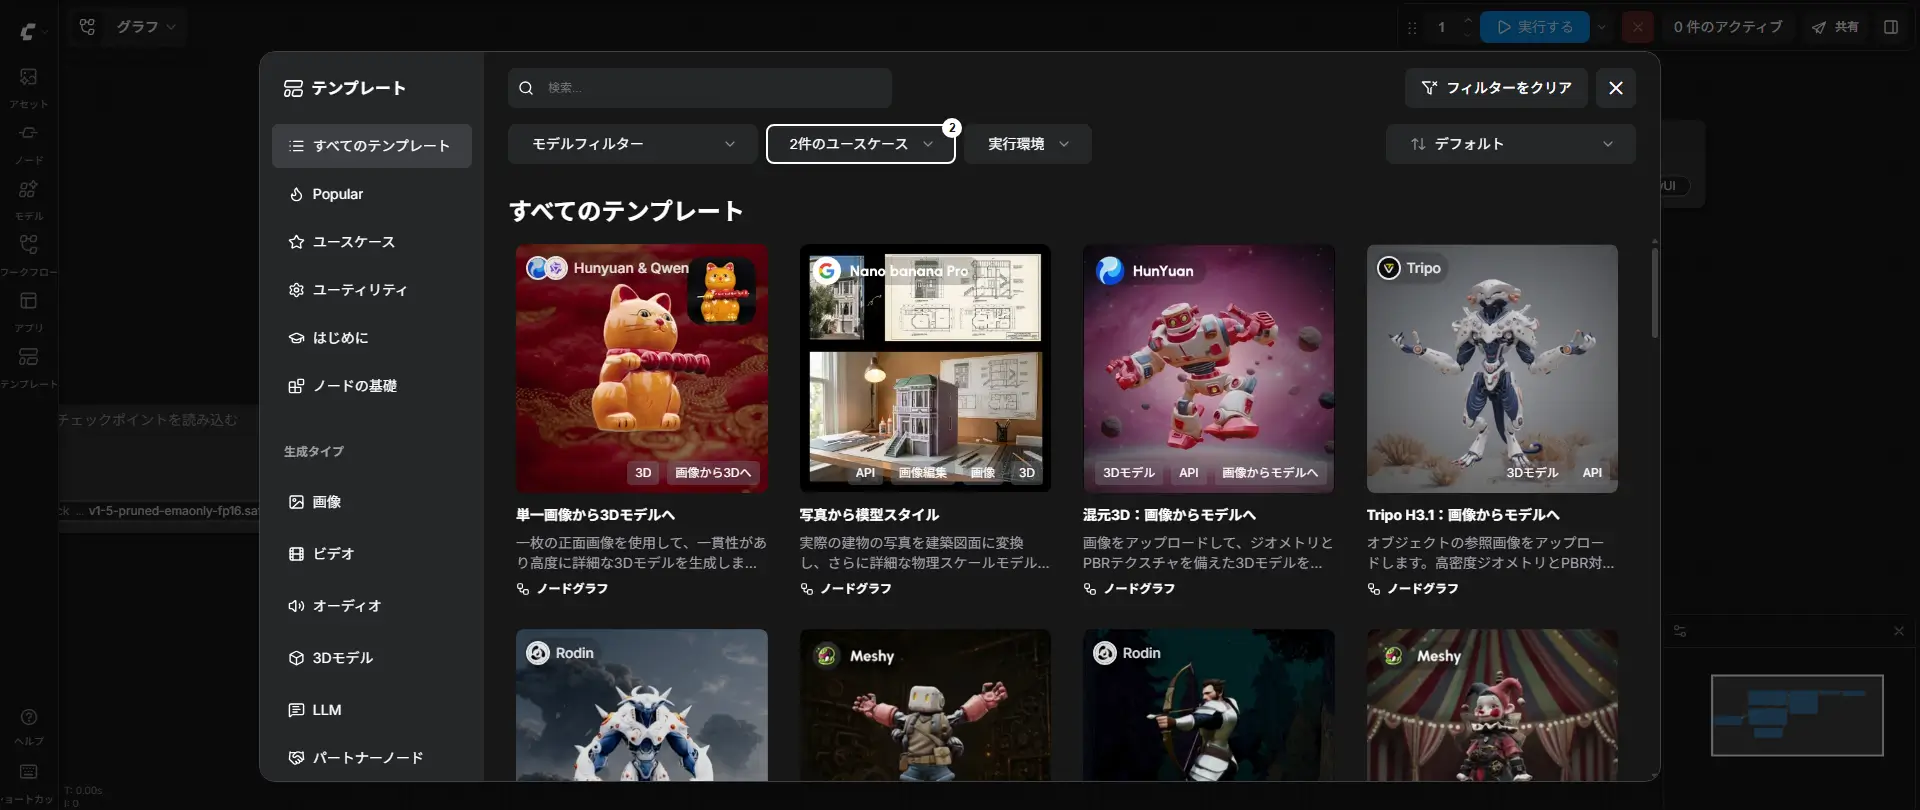The image size is (1920, 810).
Task: Toggle the side panel icon at top right
Action: pos(1890,27)
